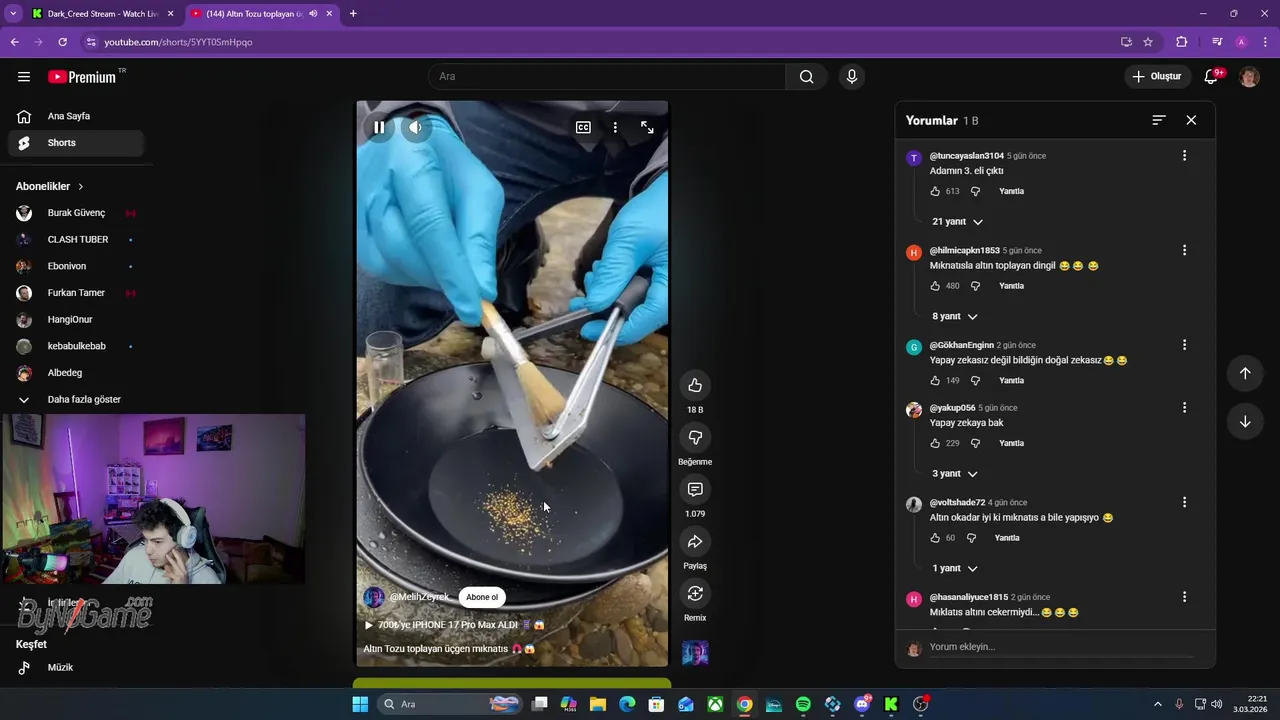The width and height of the screenshot is (1280, 720).
Task: Open the YouTube hamburger guide menu
Action: coord(24,77)
